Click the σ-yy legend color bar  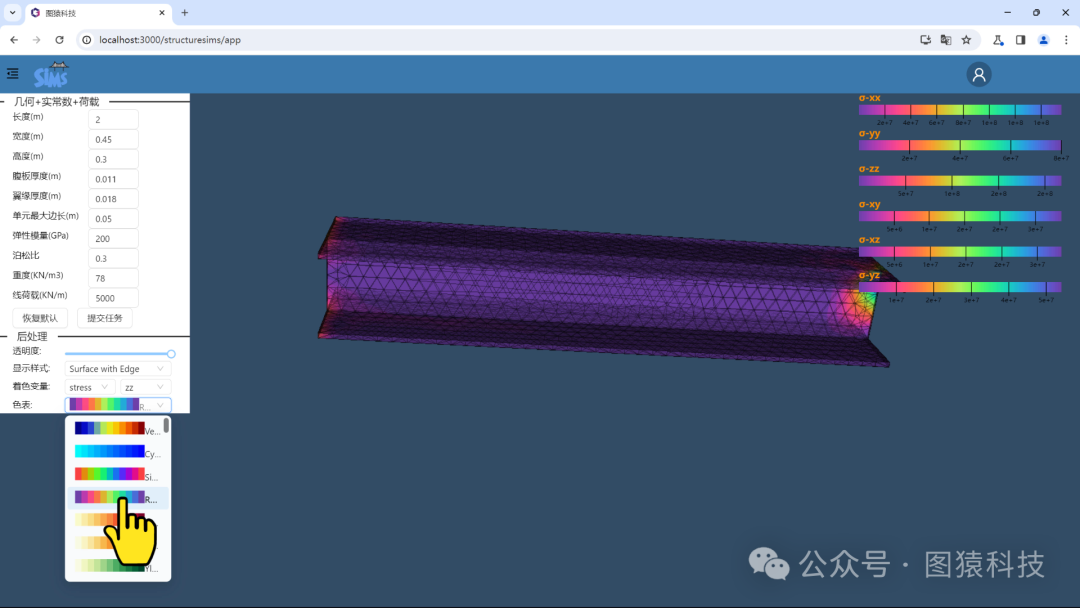pyautogui.click(x=959, y=145)
